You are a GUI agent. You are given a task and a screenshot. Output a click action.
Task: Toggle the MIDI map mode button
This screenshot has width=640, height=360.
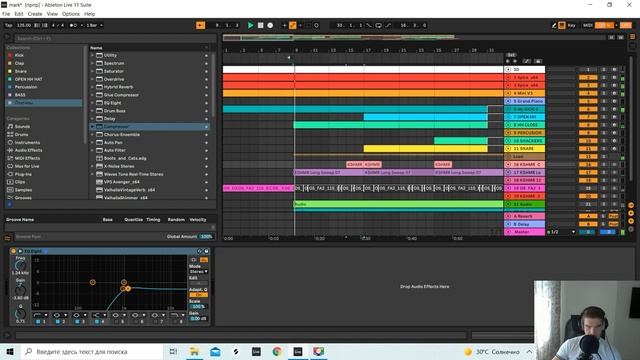pyautogui.click(x=588, y=25)
